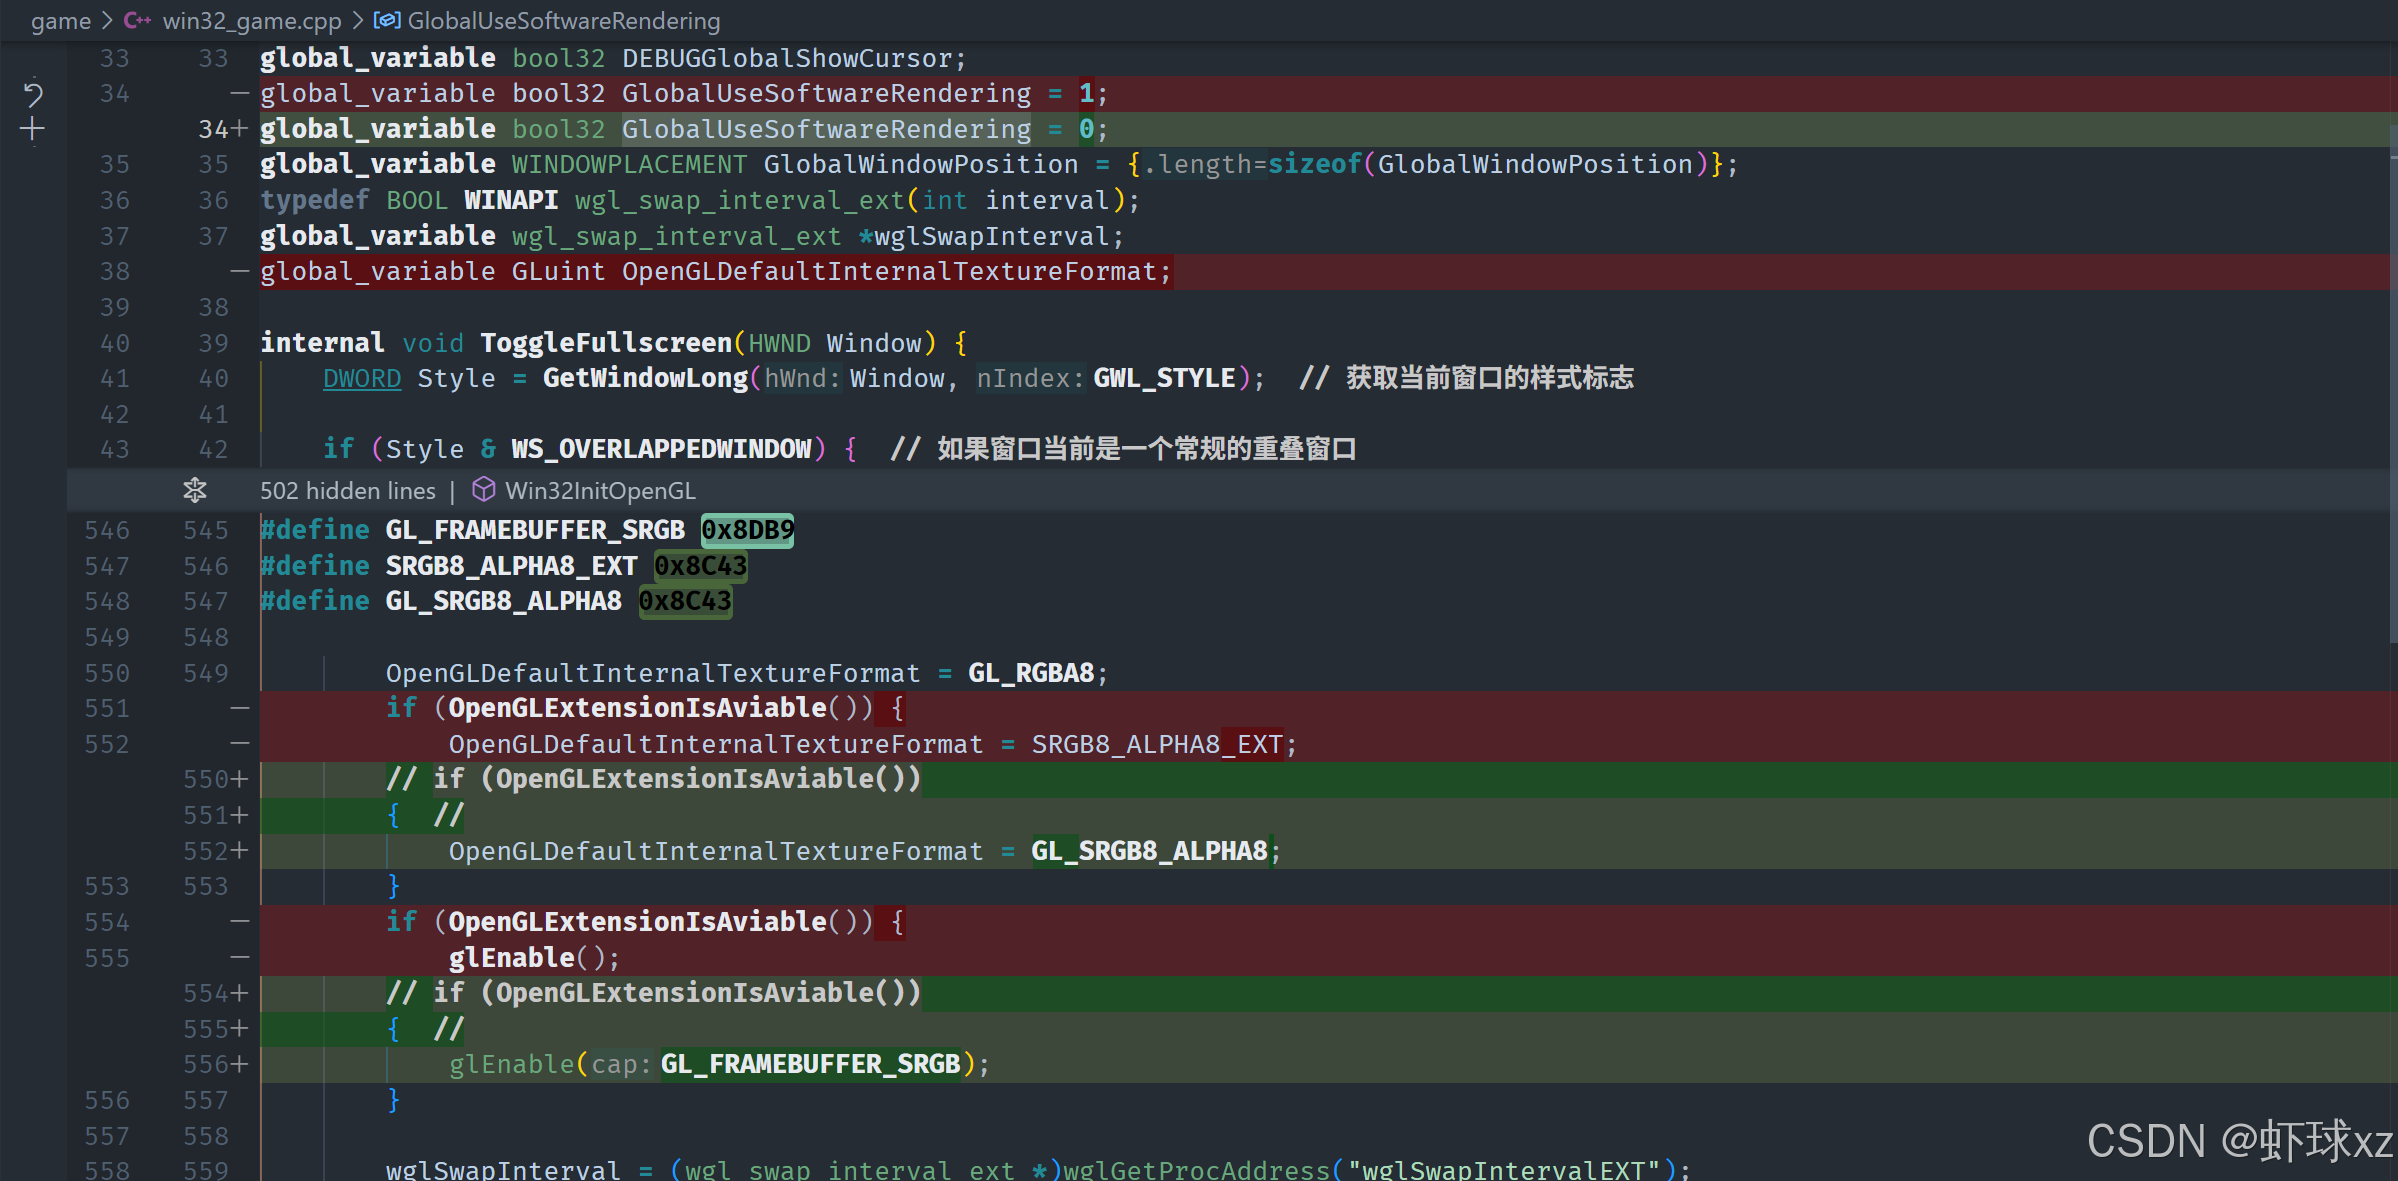The image size is (2398, 1181).
Task: Click the chevron after win32_game.cpp breadcrumb
Action: (x=357, y=20)
